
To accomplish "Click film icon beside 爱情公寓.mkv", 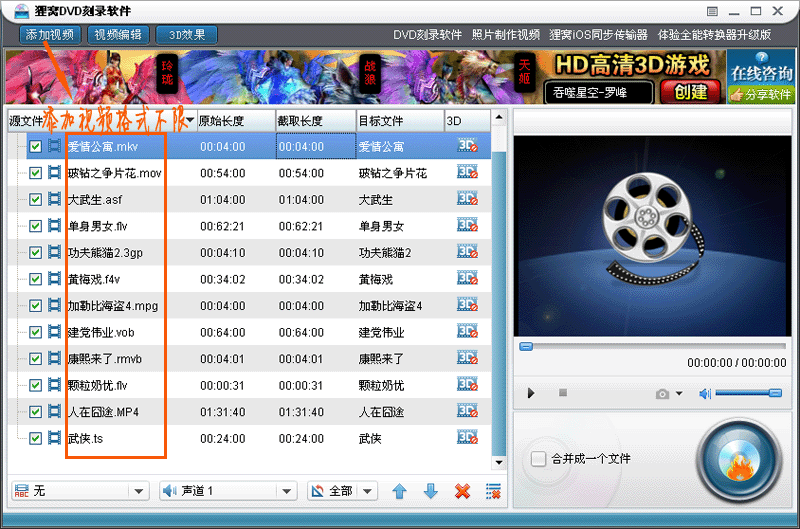I will (x=54, y=146).
